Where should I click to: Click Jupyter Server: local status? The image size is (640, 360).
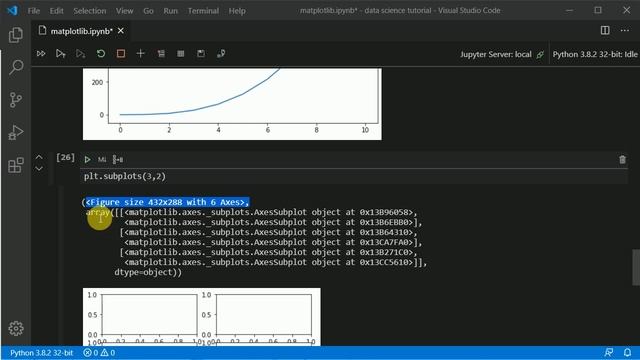(502, 54)
